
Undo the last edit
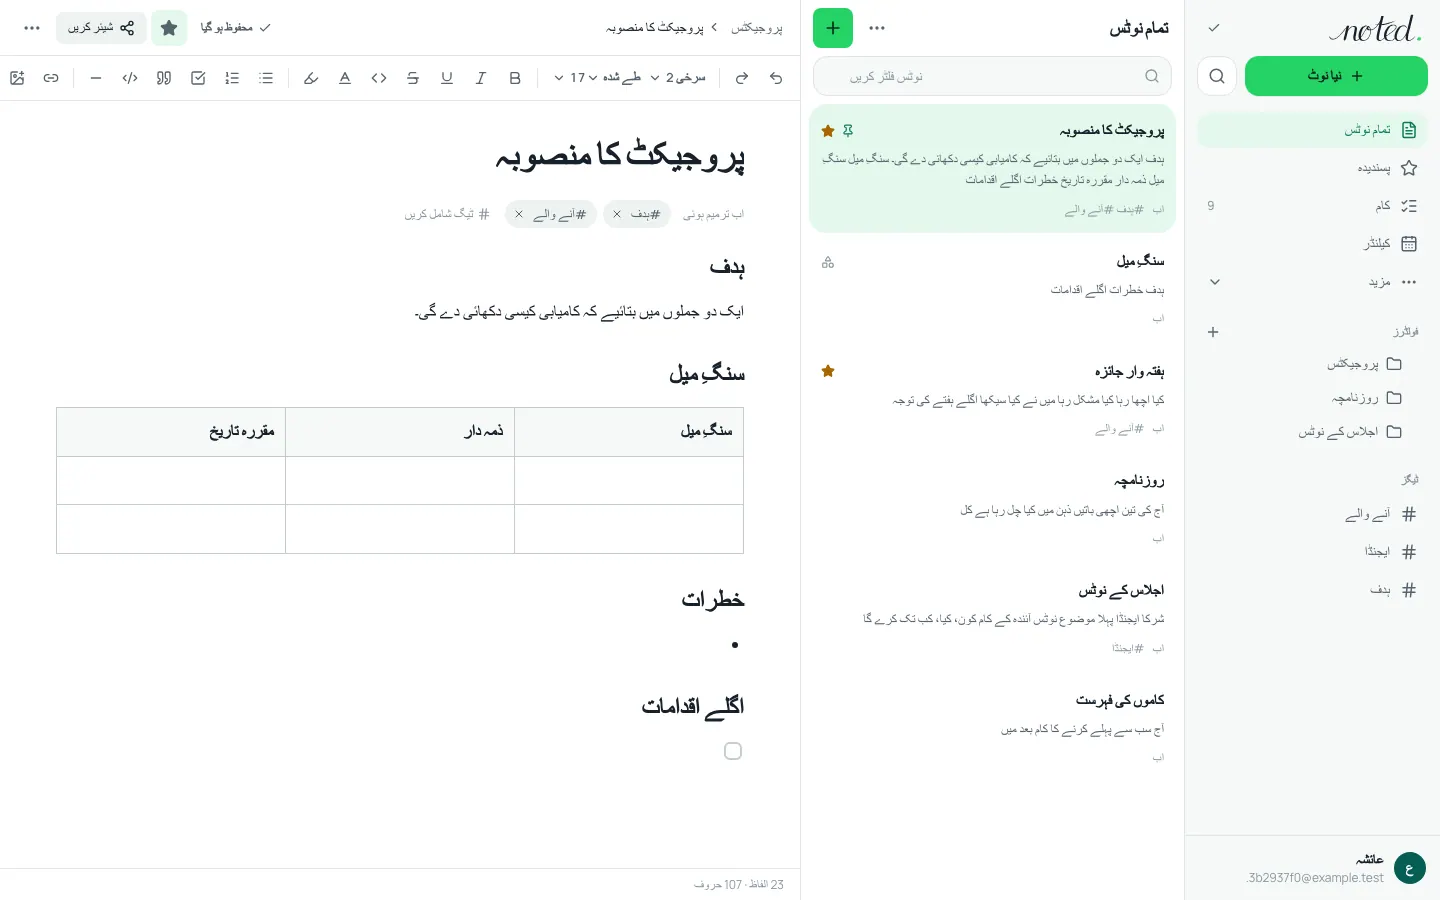click(x=776, y=78)
